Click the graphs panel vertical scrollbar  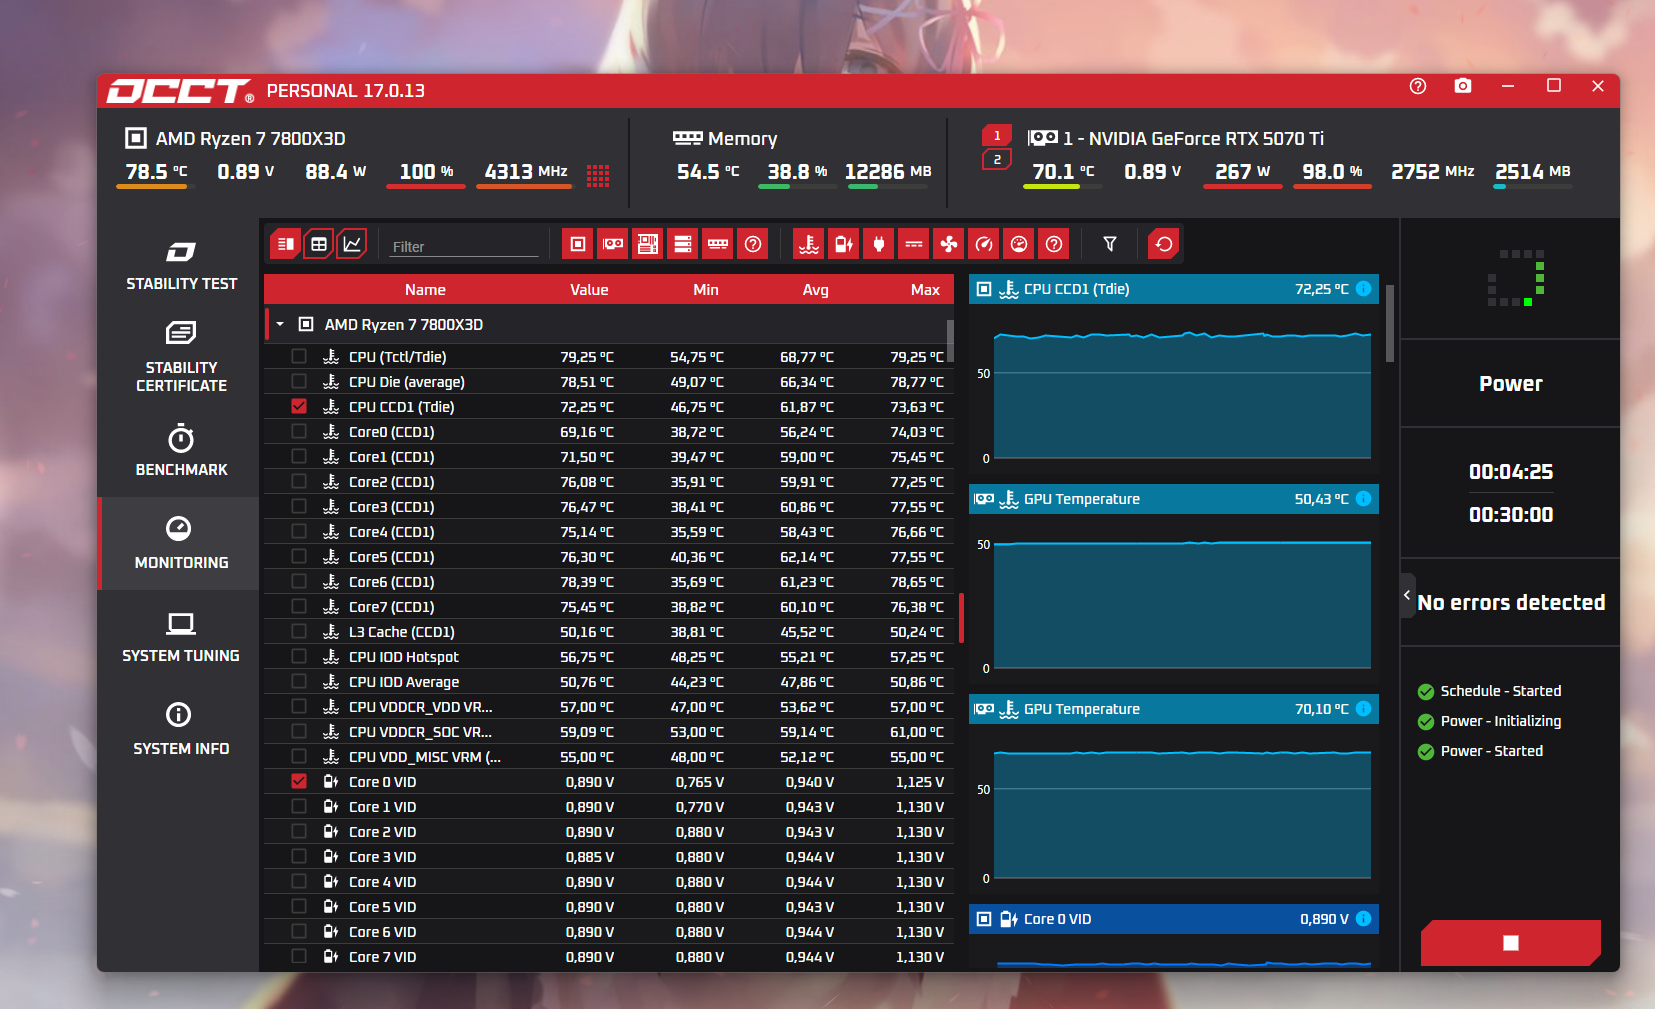tap(1390, 323)
